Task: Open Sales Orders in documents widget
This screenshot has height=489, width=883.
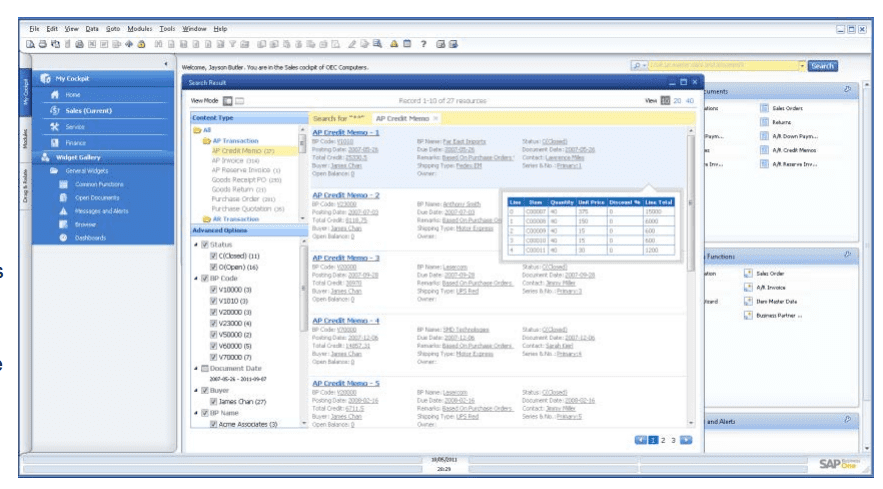Action: coord(787,108)
